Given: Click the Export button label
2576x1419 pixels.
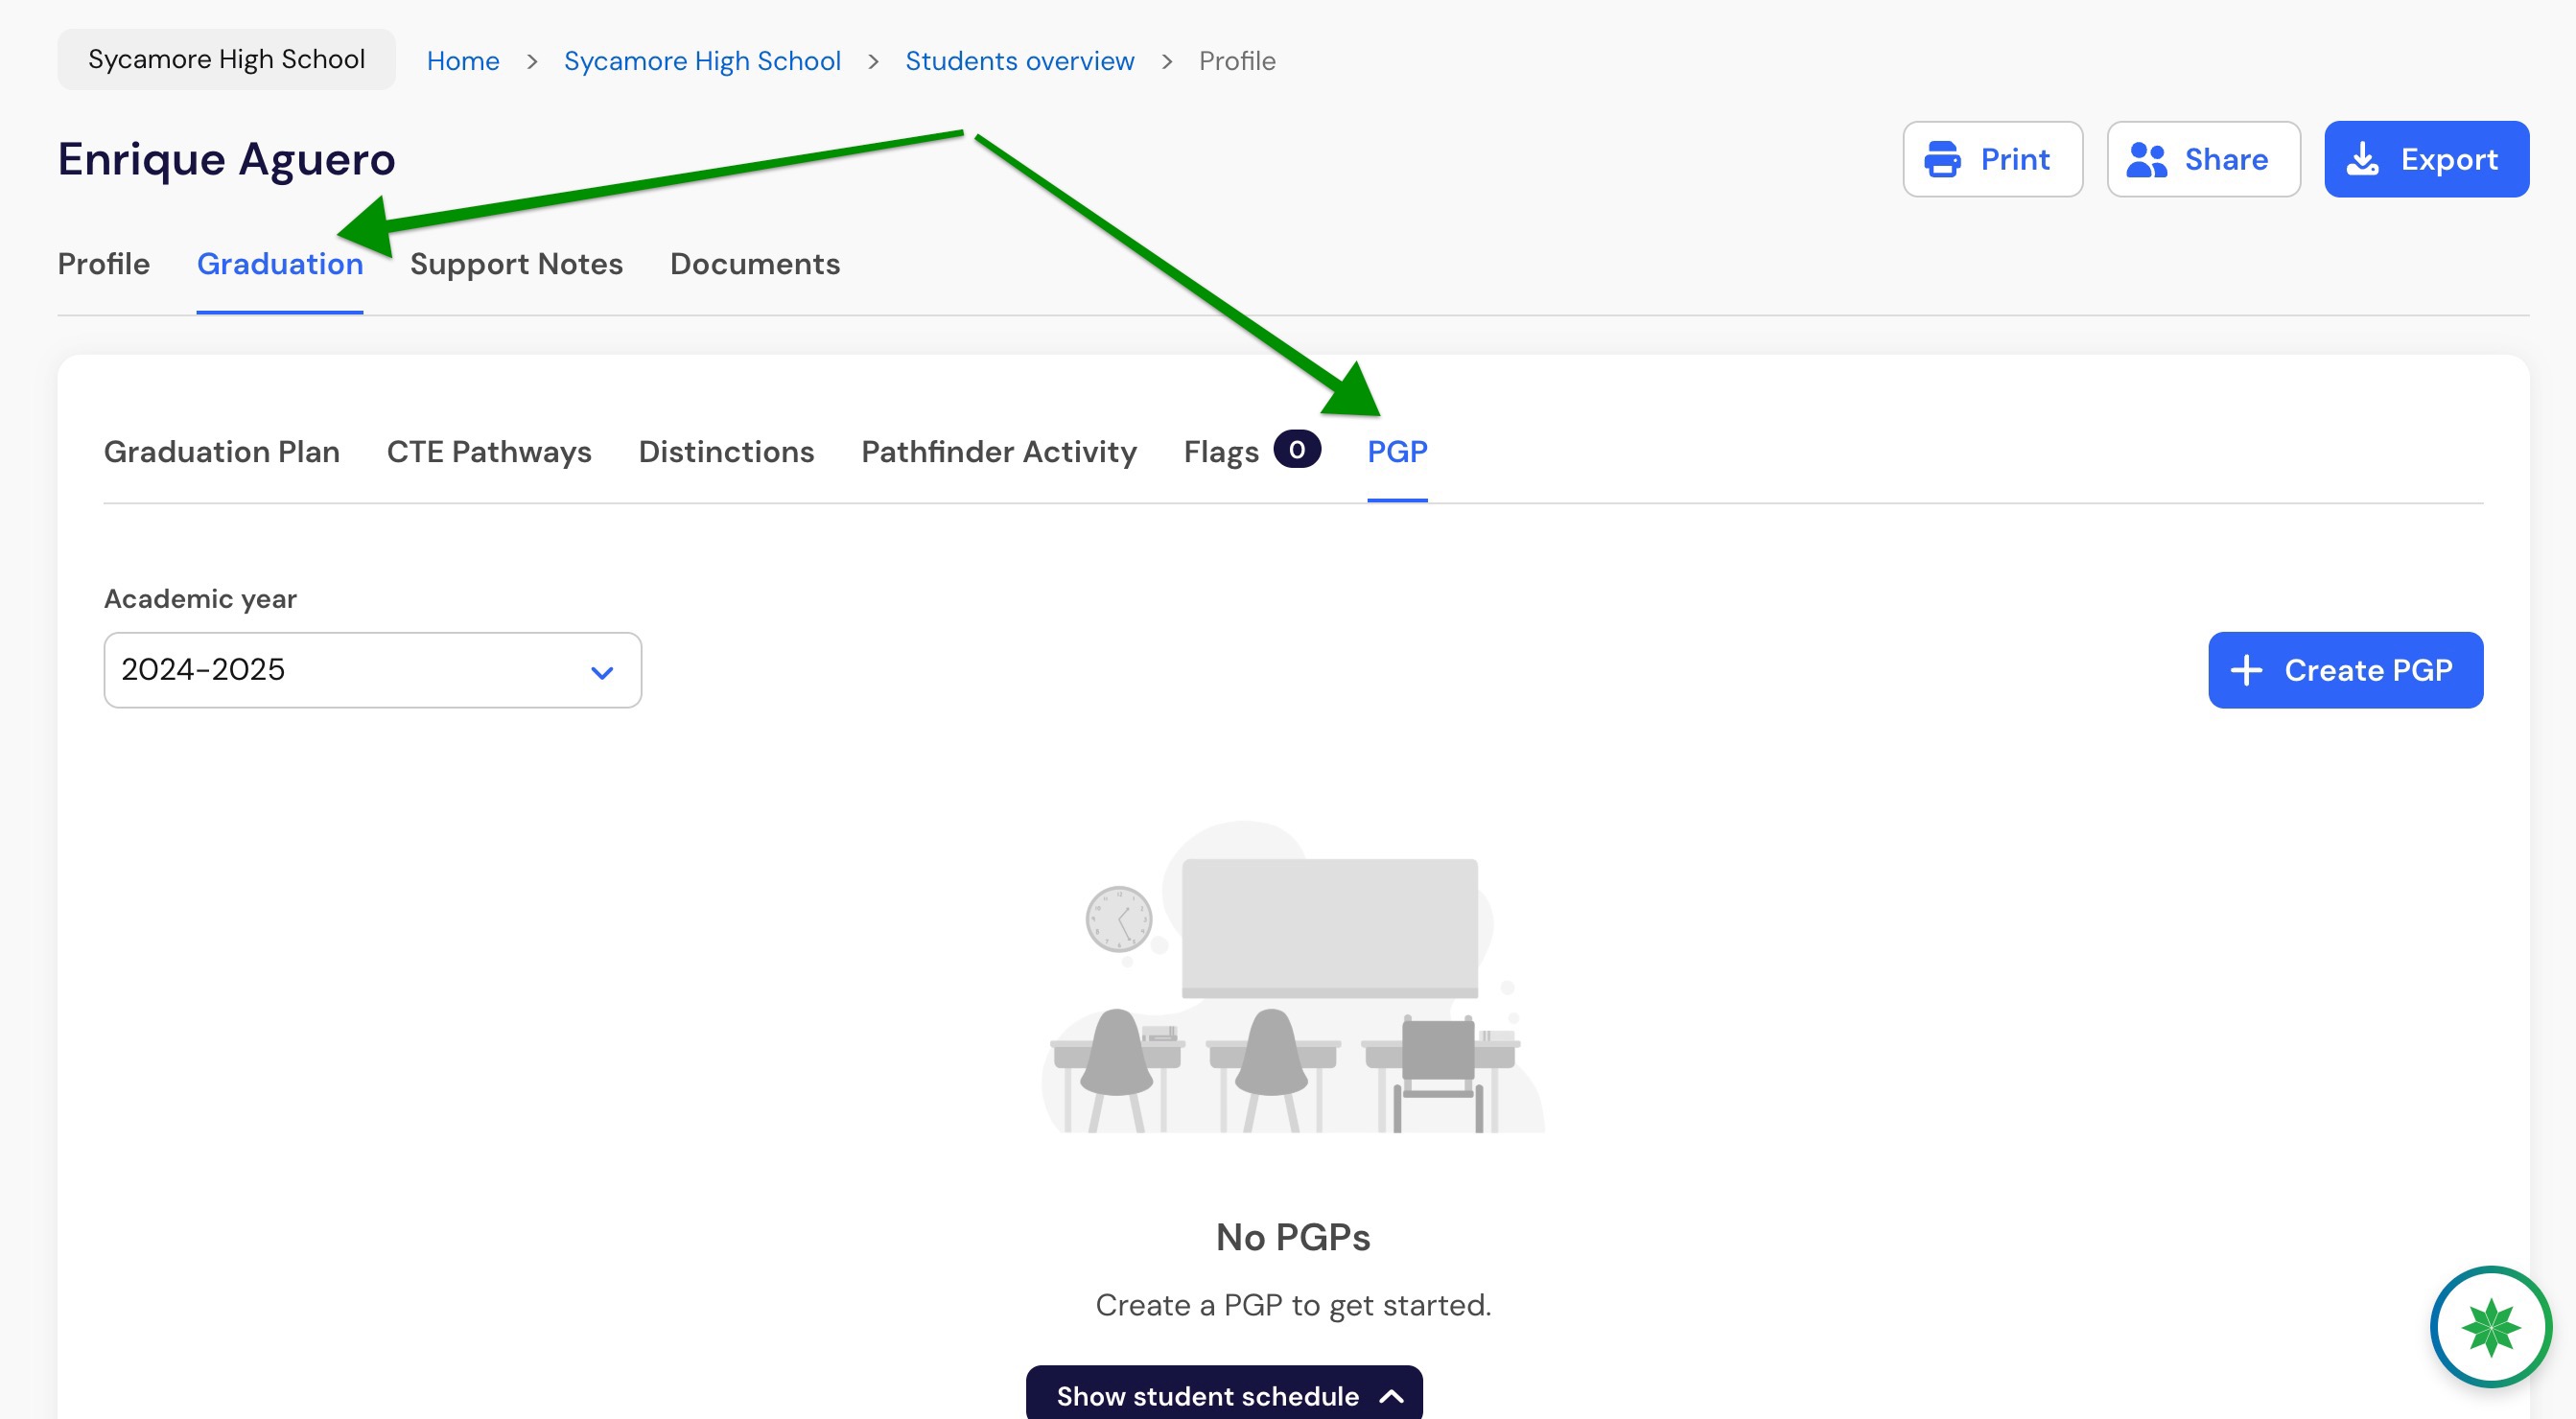Looking at the screenshot, I should tap(2449, 159).
